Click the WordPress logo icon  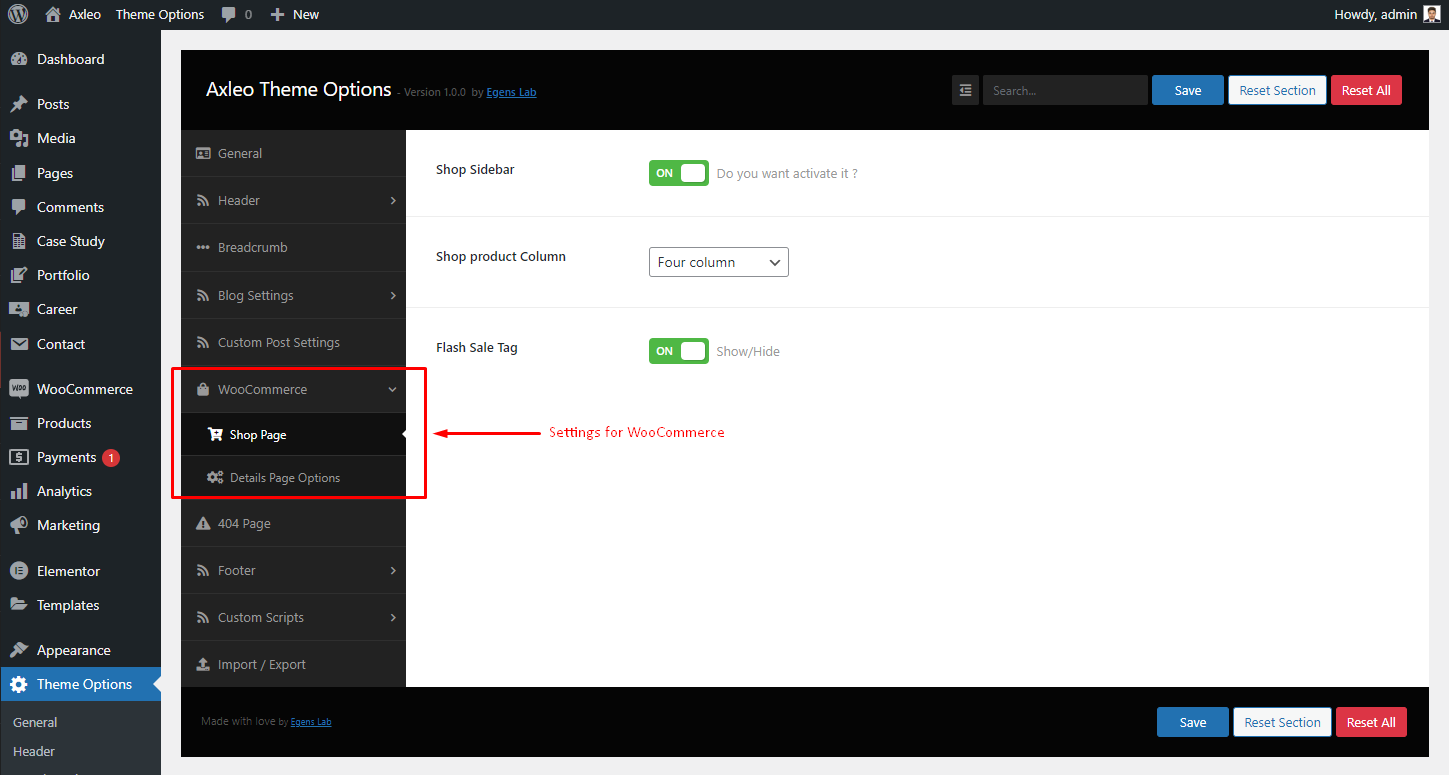point(18,14)
